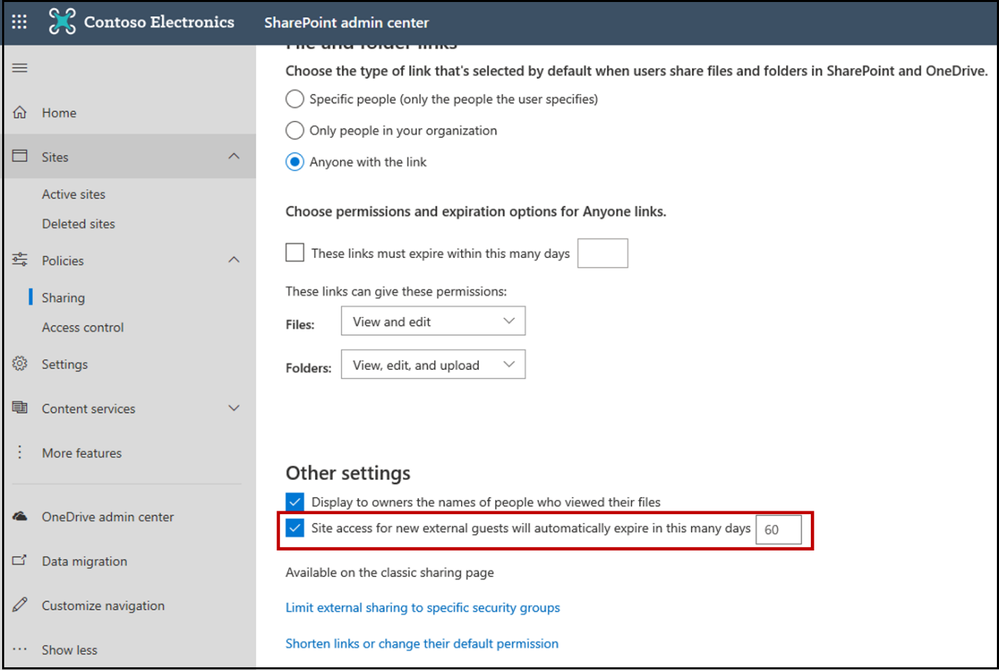Click the Home house icon
The width and height of the screenshot is (999, 670).
coord(20,113)
